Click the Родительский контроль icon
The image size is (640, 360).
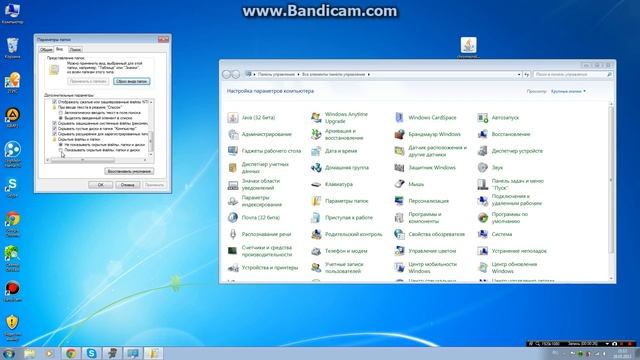pos(316,234)
